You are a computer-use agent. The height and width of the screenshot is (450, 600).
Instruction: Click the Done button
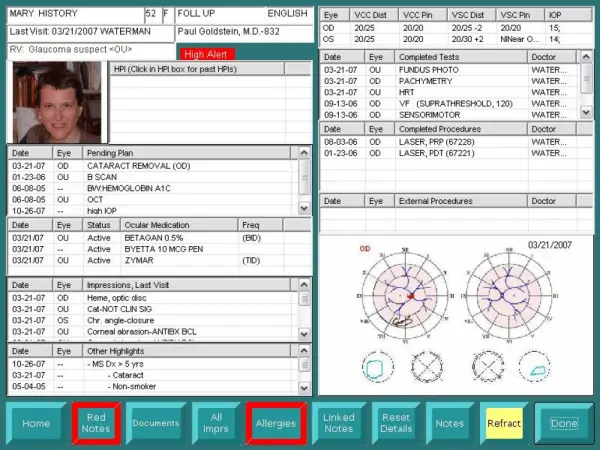click(564, 423)
